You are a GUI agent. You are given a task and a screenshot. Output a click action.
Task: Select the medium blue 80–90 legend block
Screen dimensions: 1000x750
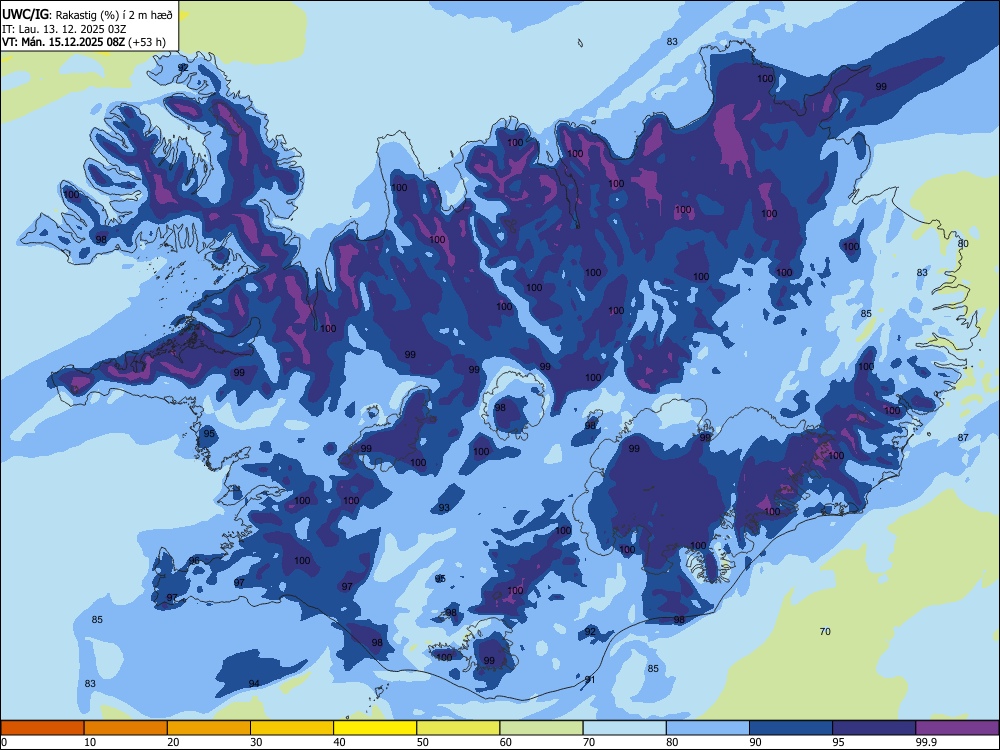[x=708, y=728]
